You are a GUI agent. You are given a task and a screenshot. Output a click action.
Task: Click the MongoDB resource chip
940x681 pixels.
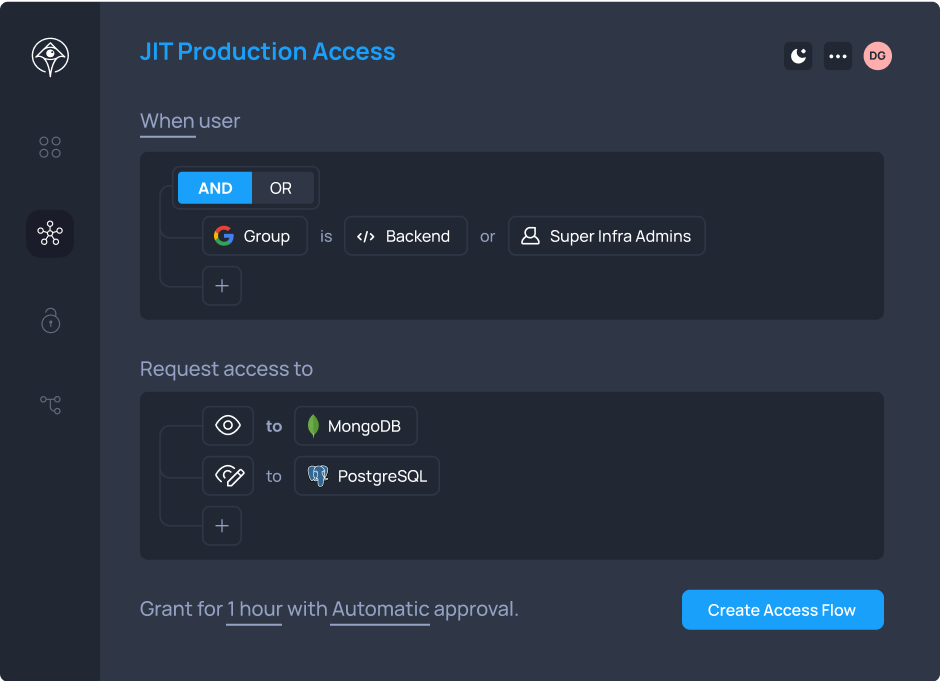[x=356, y=426]
